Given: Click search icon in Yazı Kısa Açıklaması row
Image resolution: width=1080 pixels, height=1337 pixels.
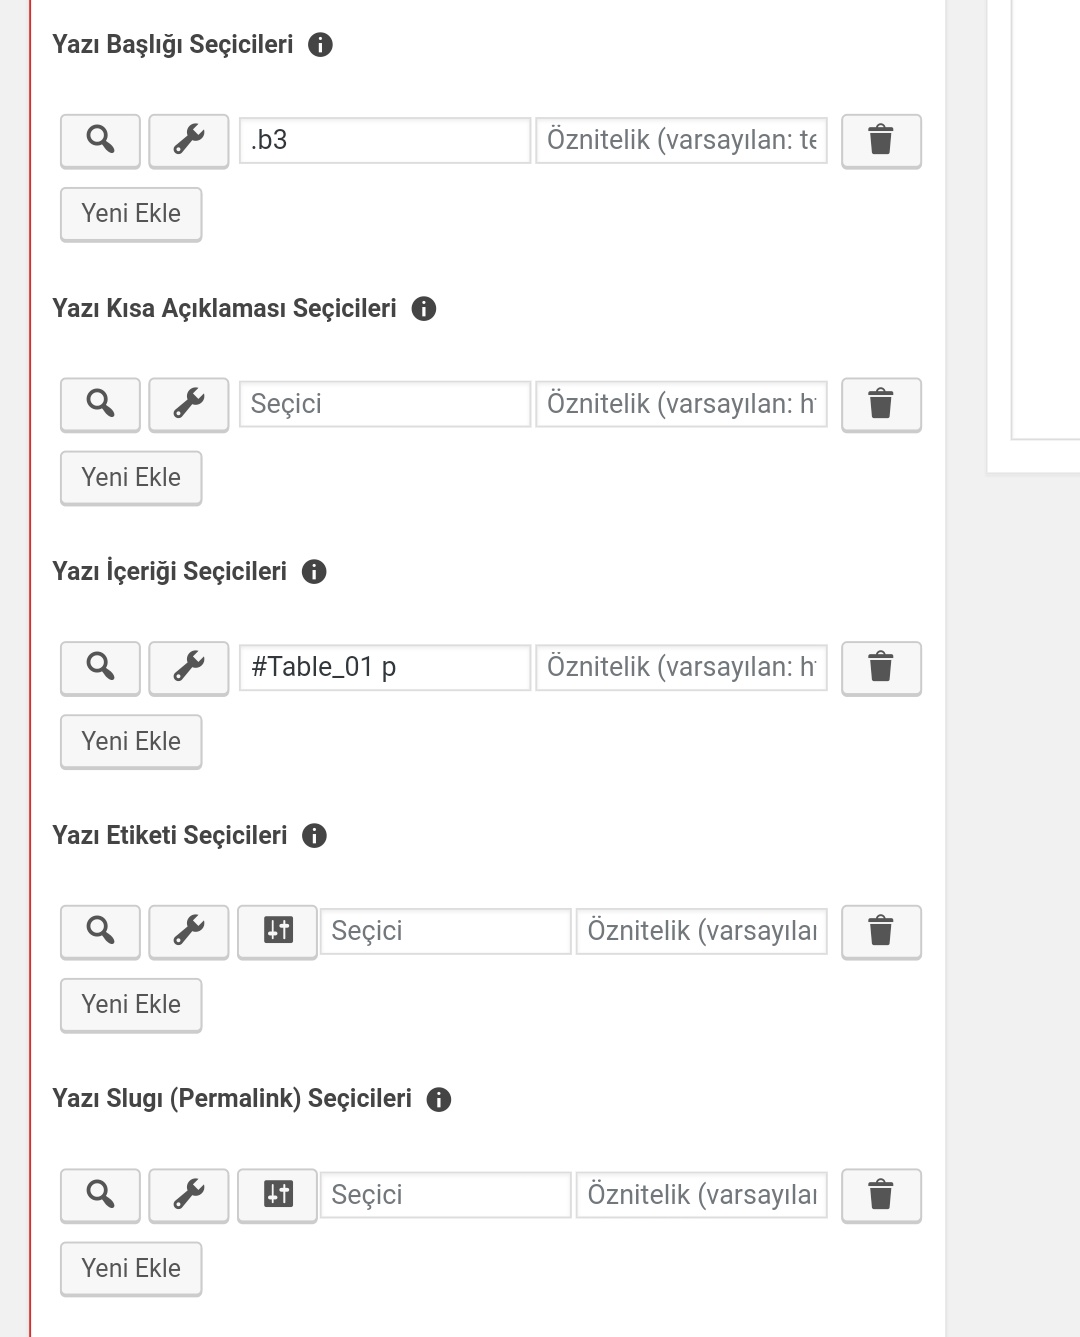Looking at the screenshot, I should (100, 404).
